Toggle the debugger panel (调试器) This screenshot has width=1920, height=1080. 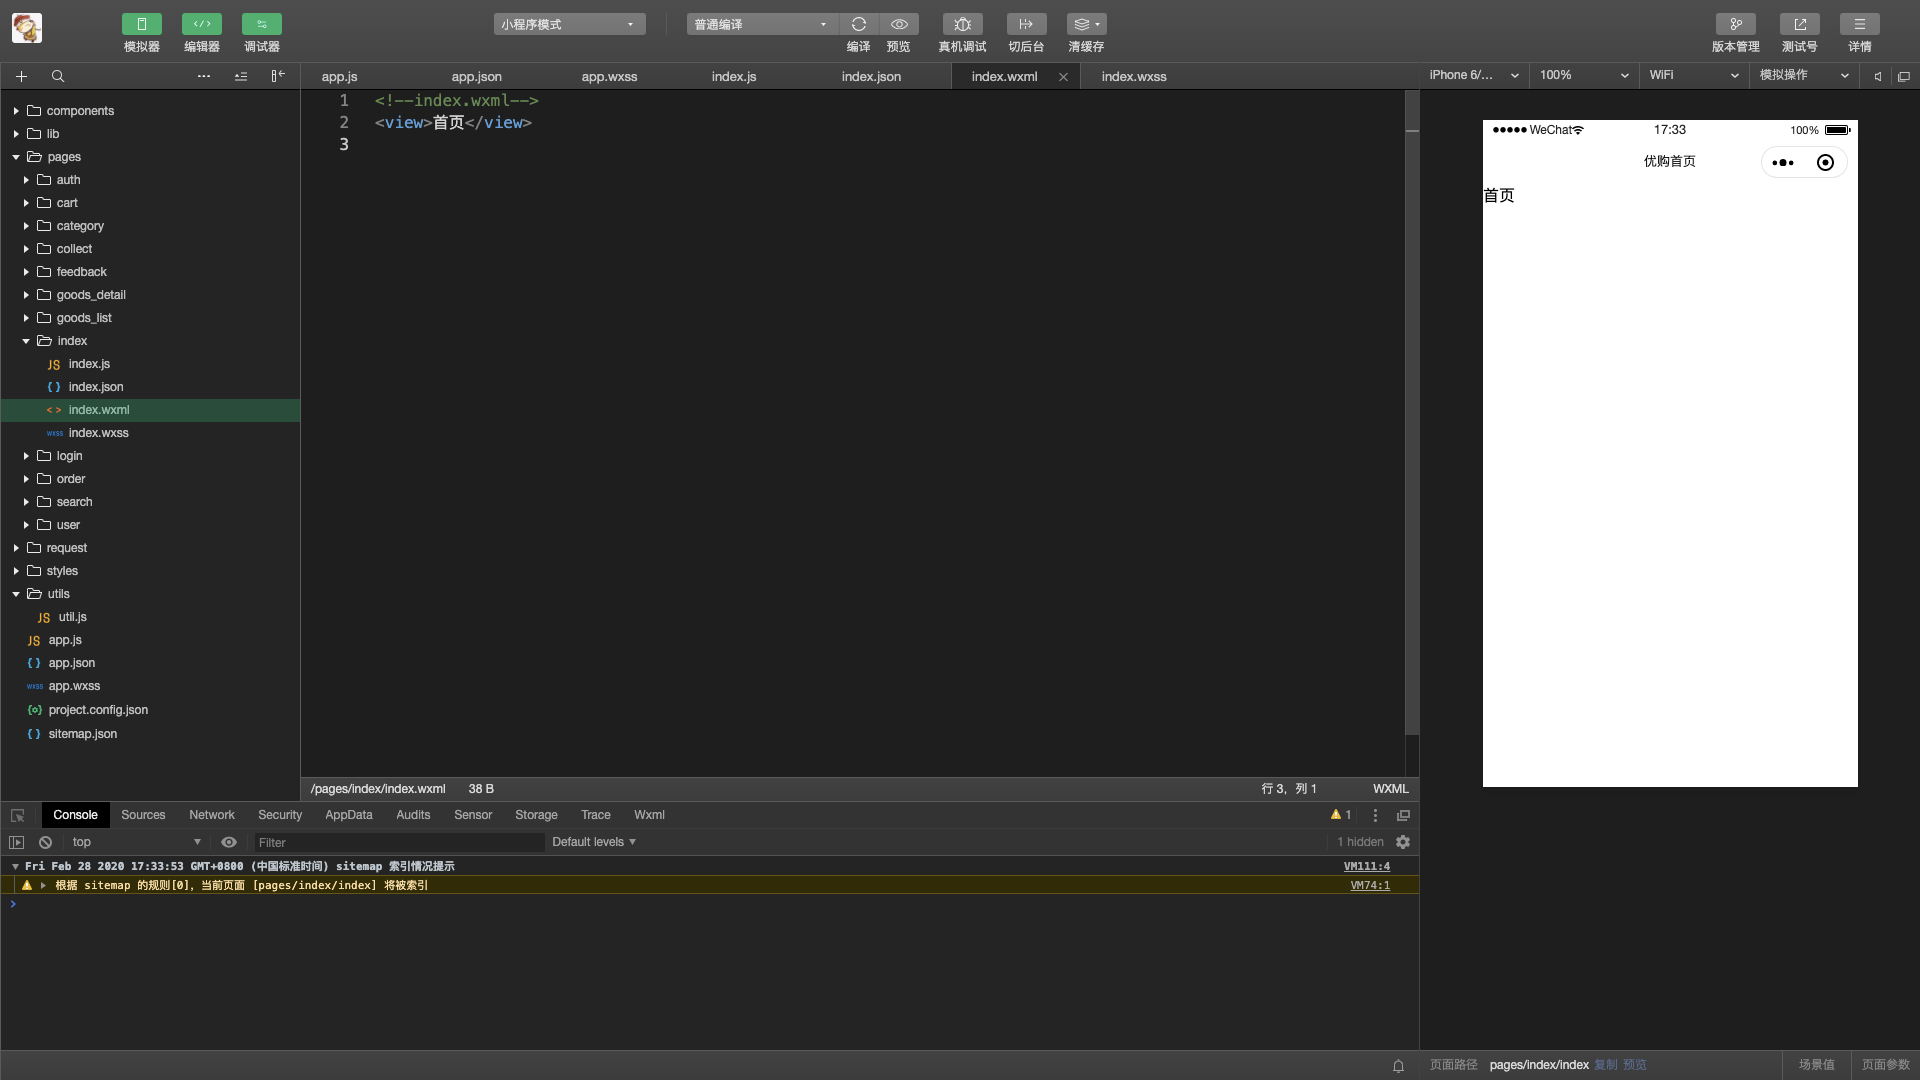pyautogui.click(x=261, y=24)
